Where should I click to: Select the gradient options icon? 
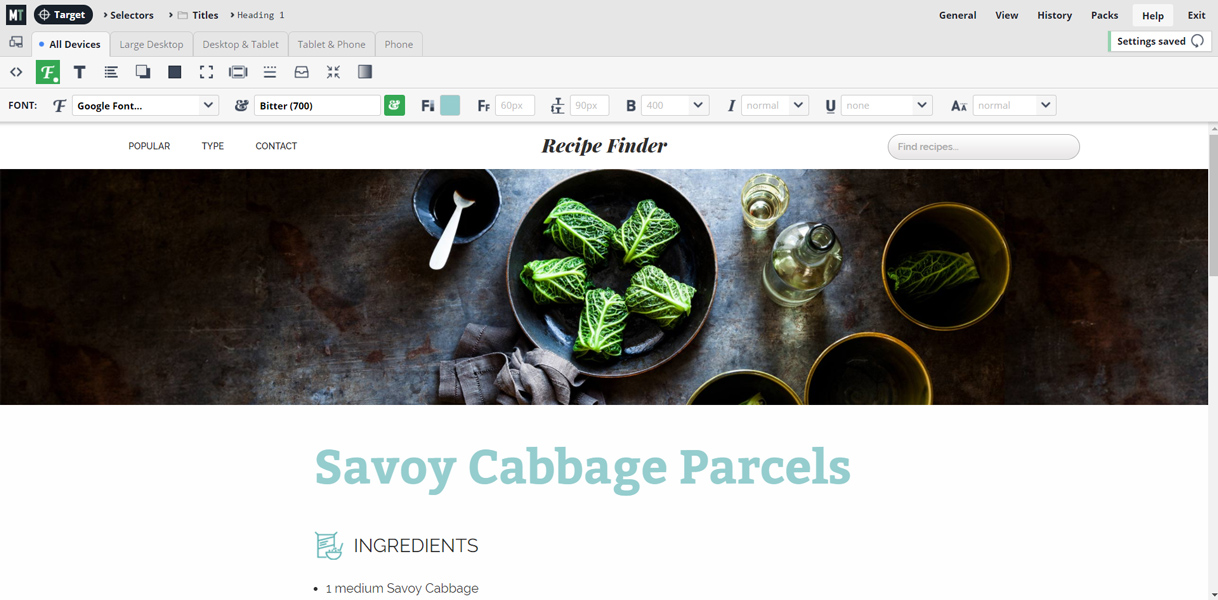[x=365, y=72]
